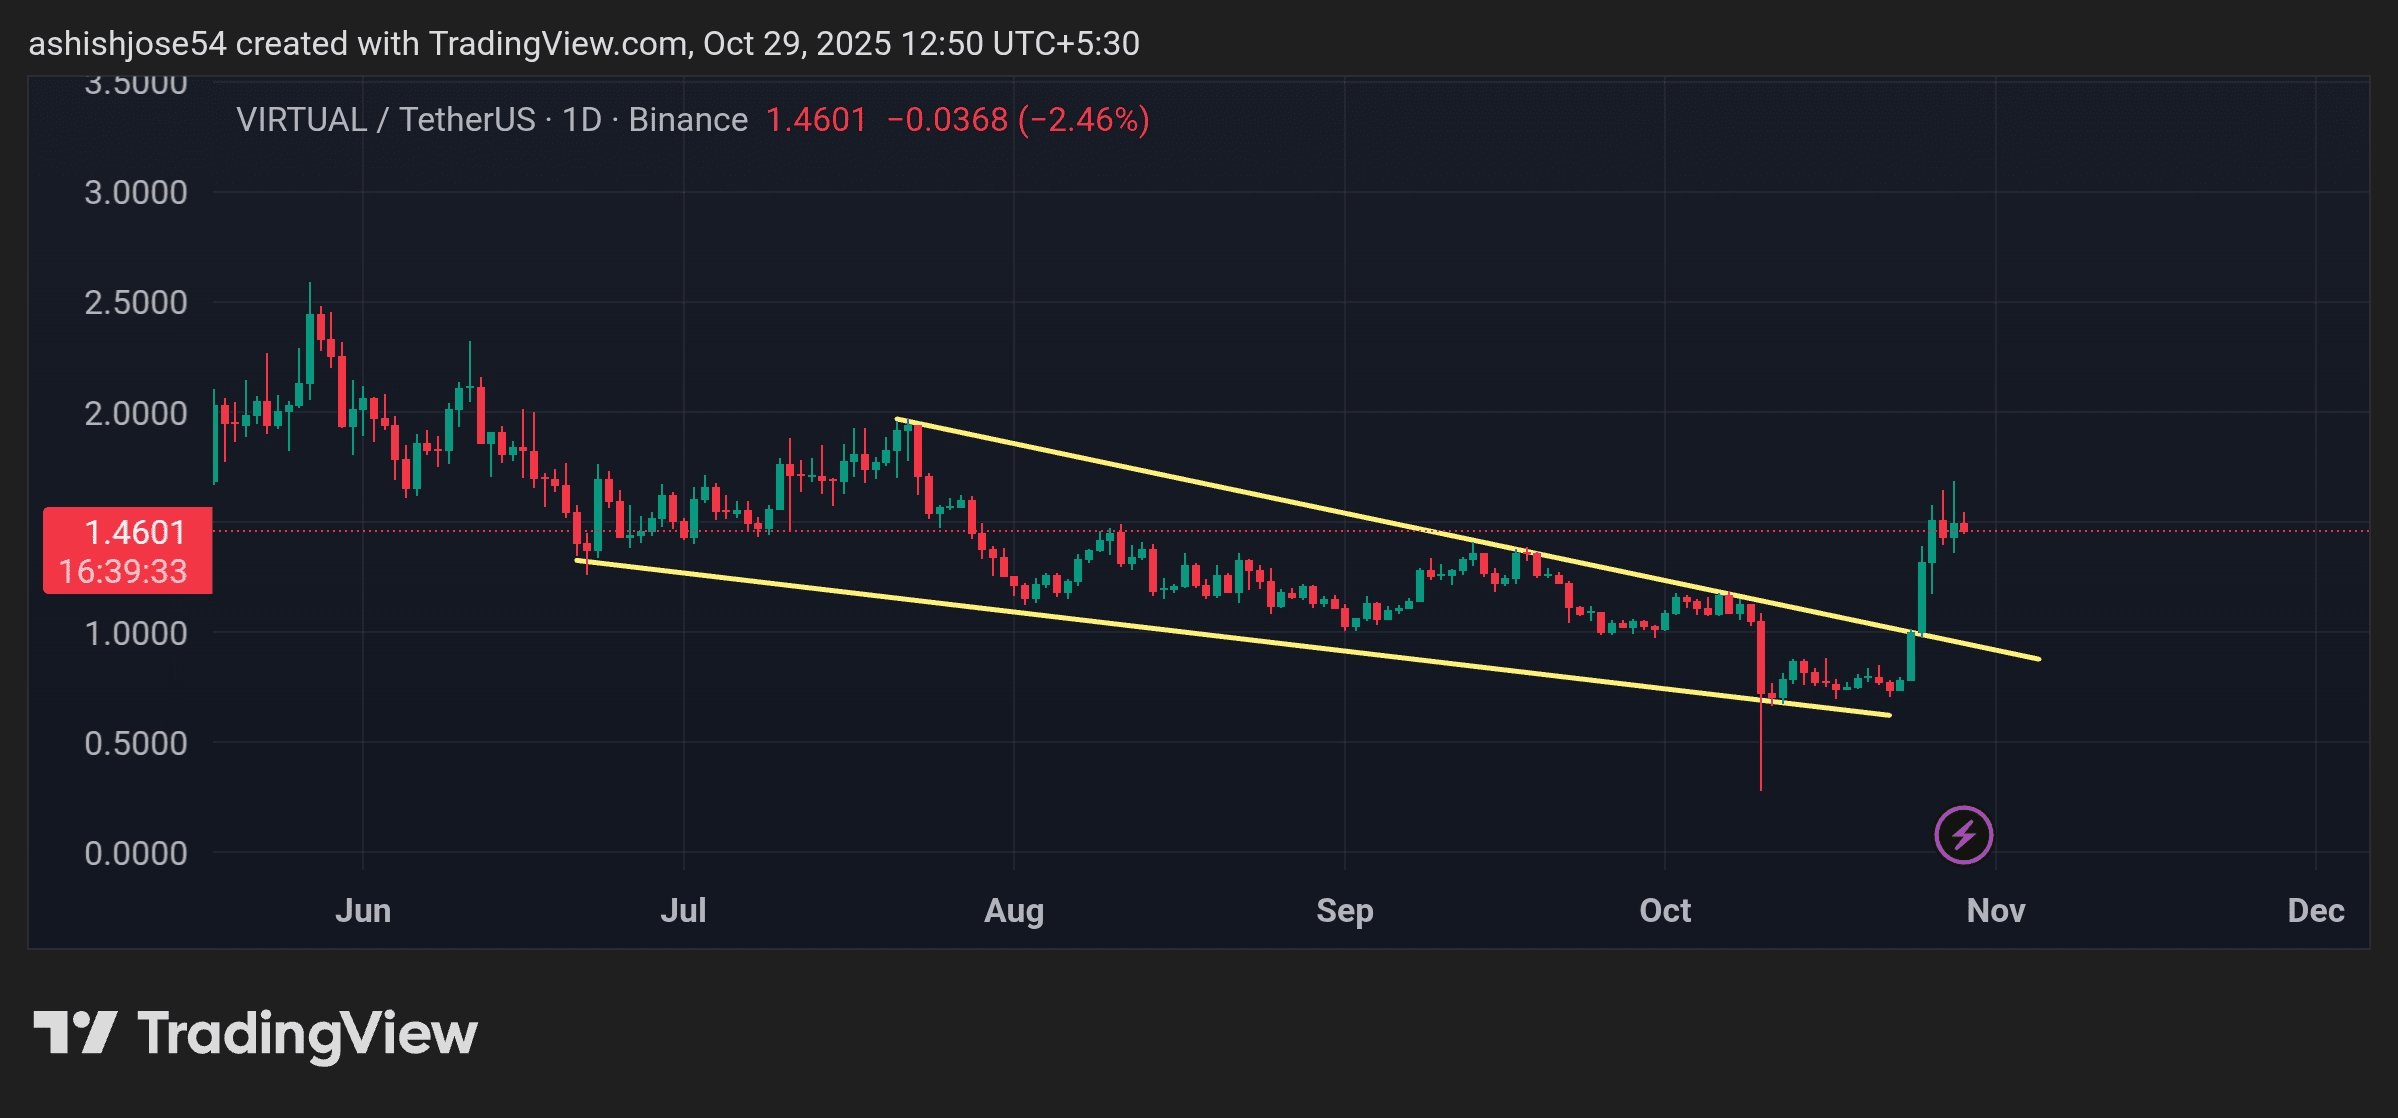Click the Aug label on time axis
This screenshot has width=2398, height=1118.
coord(1013,910)
